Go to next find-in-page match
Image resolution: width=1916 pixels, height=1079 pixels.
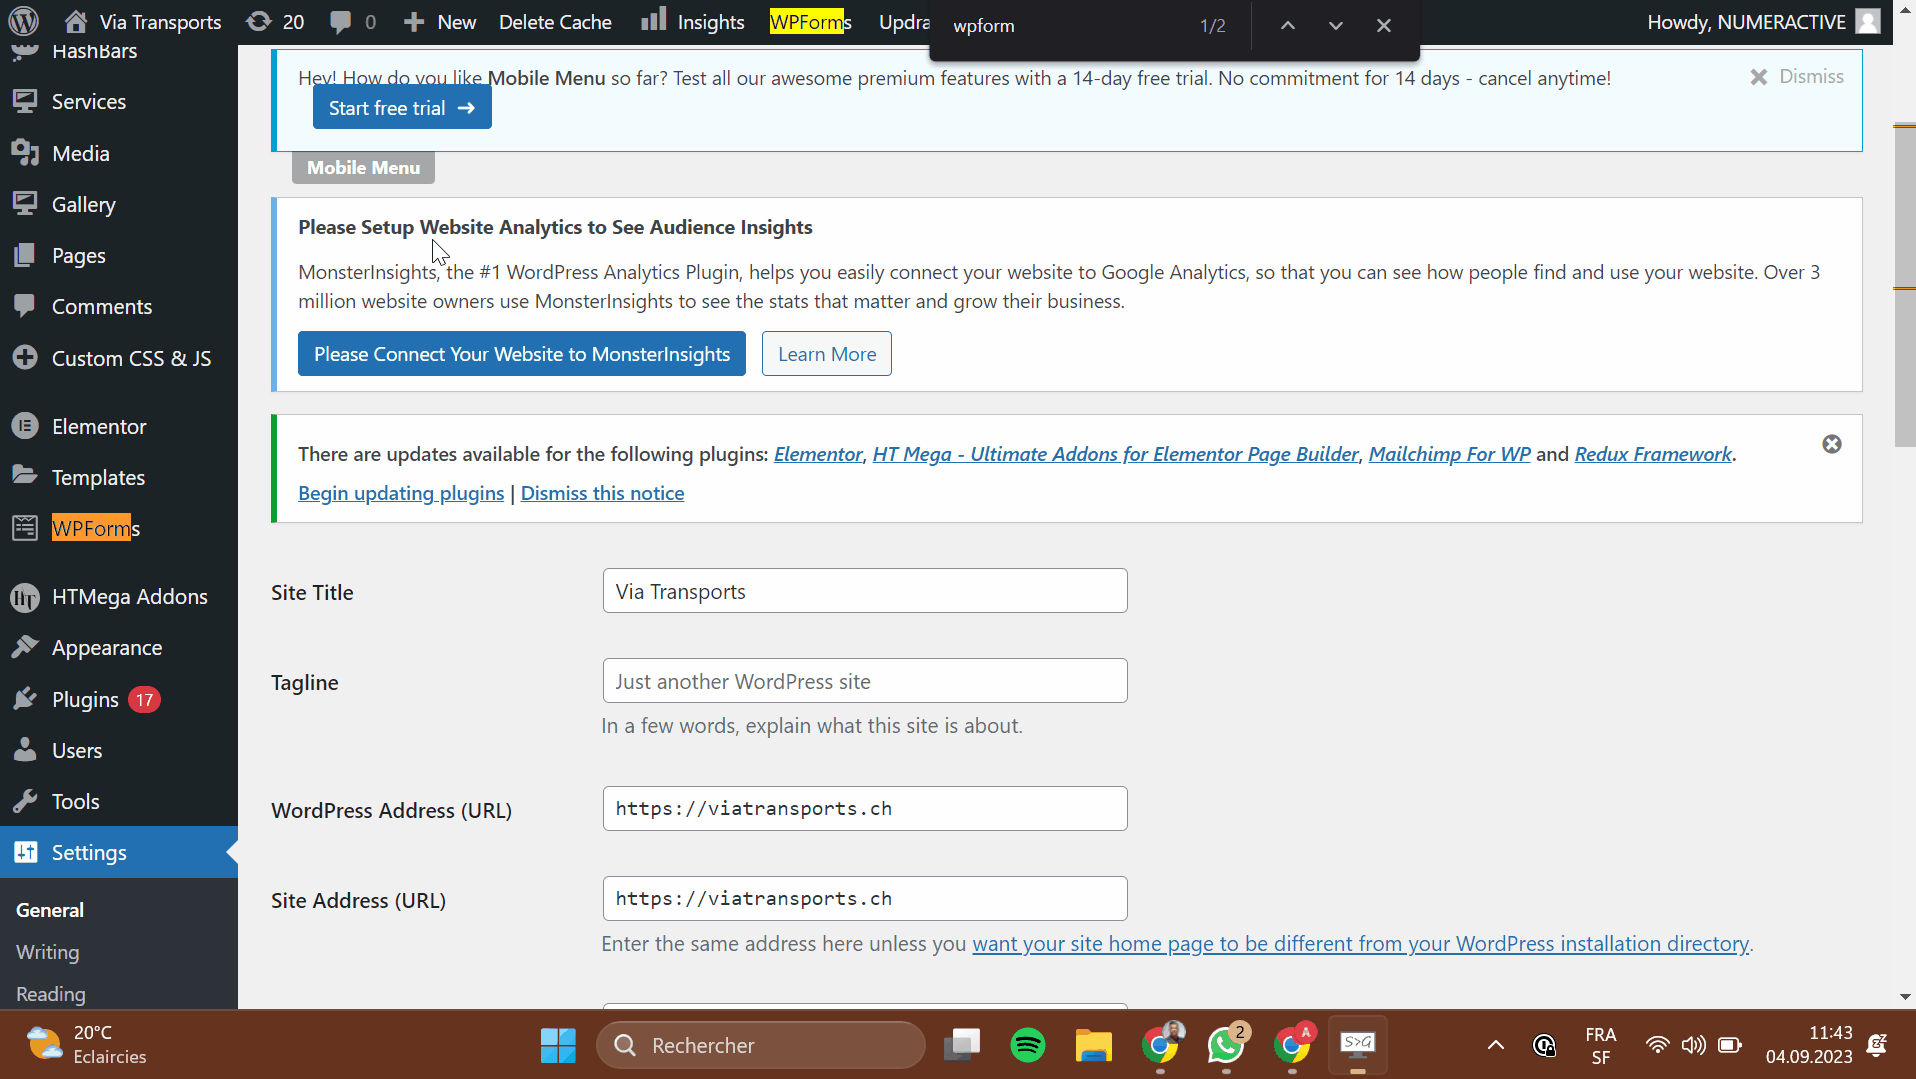pos(1336,25)
